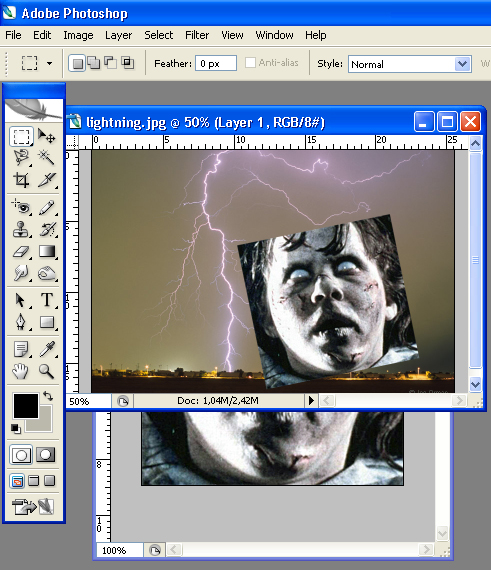Pick the Eyedropper tool
The width and height of the screenshot is (491, 570).
[47, 349]
